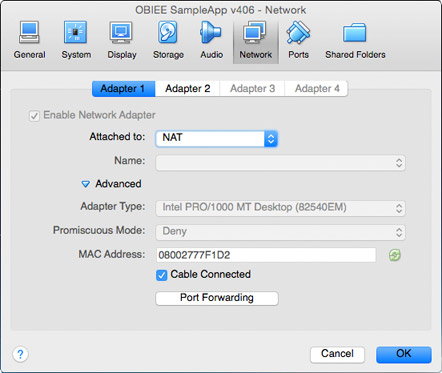Image resolution: width=442 pixels, height=373 pixels.
Task: Open the Audio settings section
Action: [211, 40]
